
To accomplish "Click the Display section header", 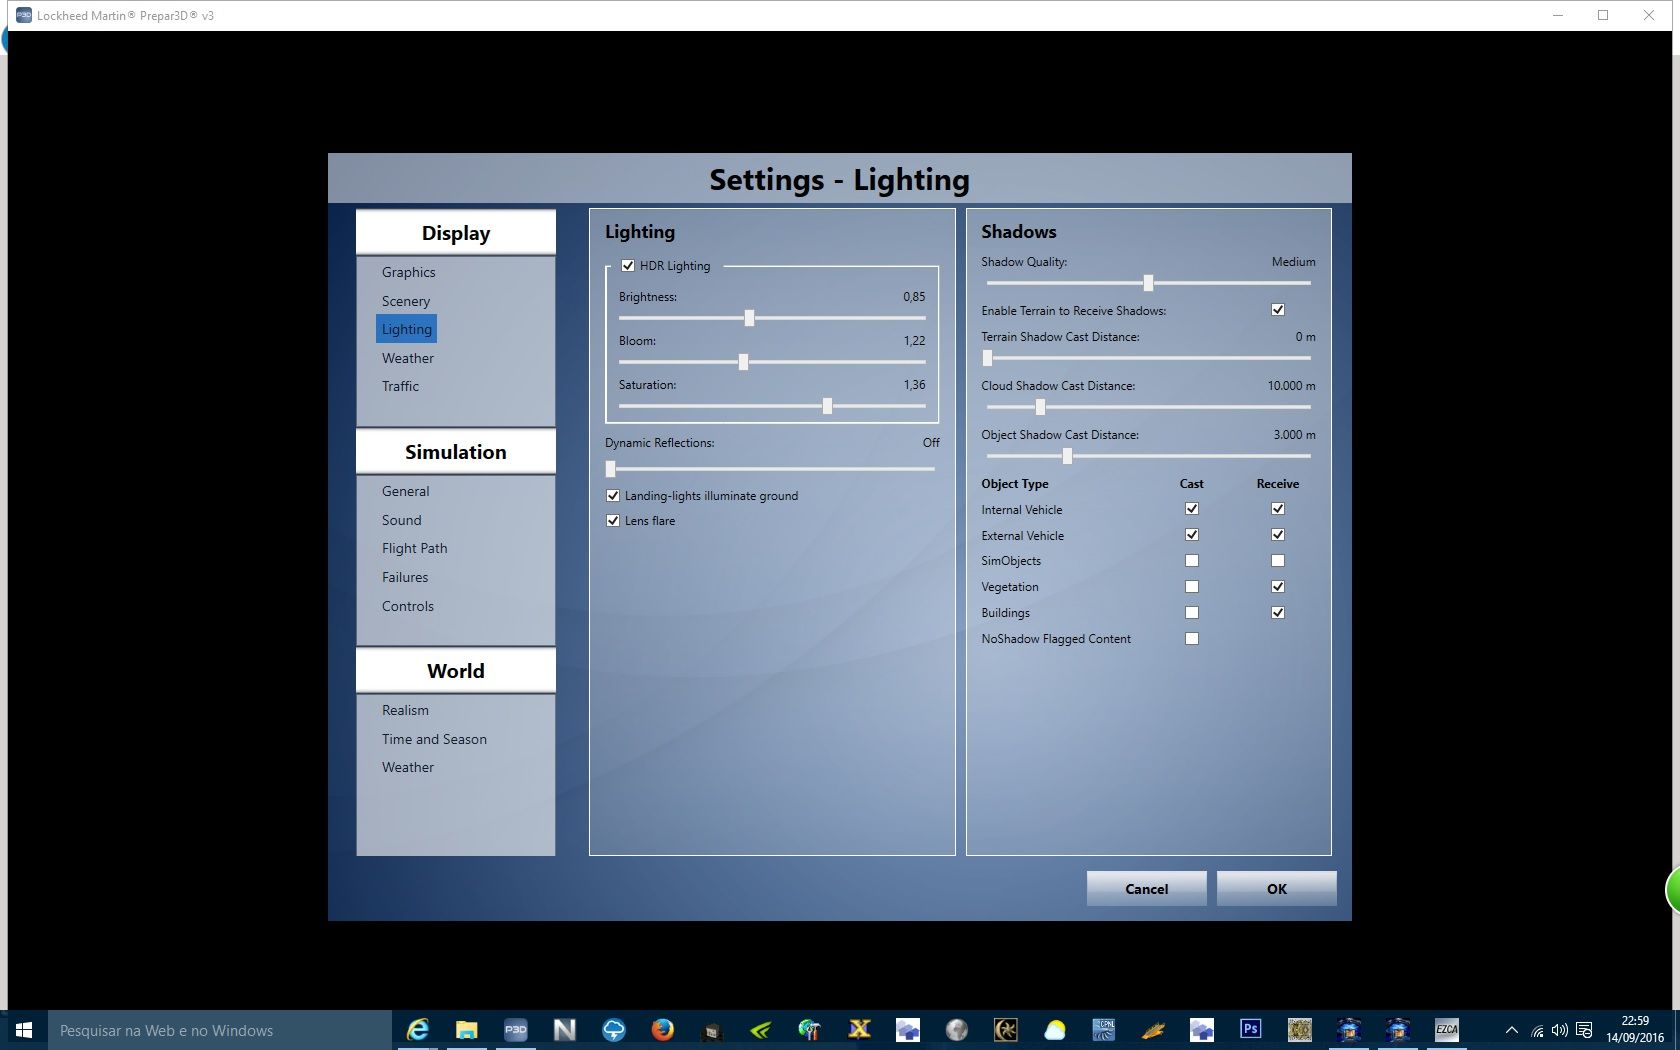I will tap(456, 233).
